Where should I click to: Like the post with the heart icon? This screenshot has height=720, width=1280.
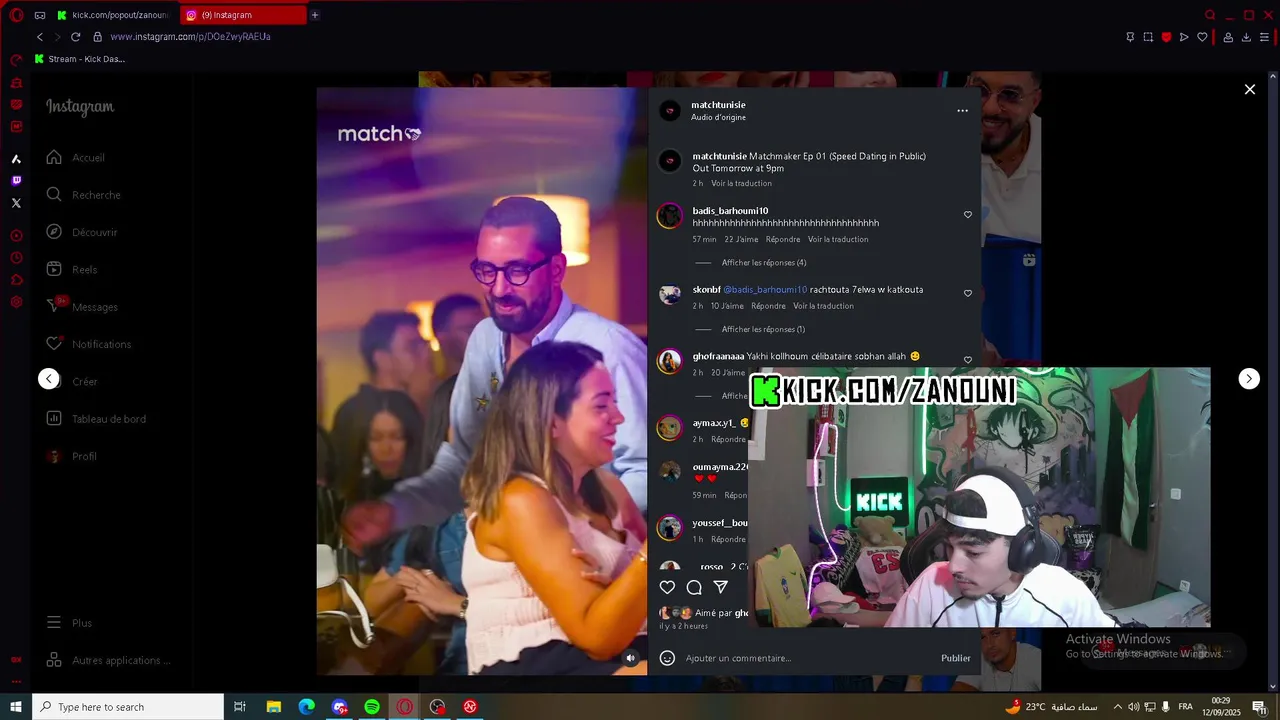pyautogui.click(x=667, y=588)
